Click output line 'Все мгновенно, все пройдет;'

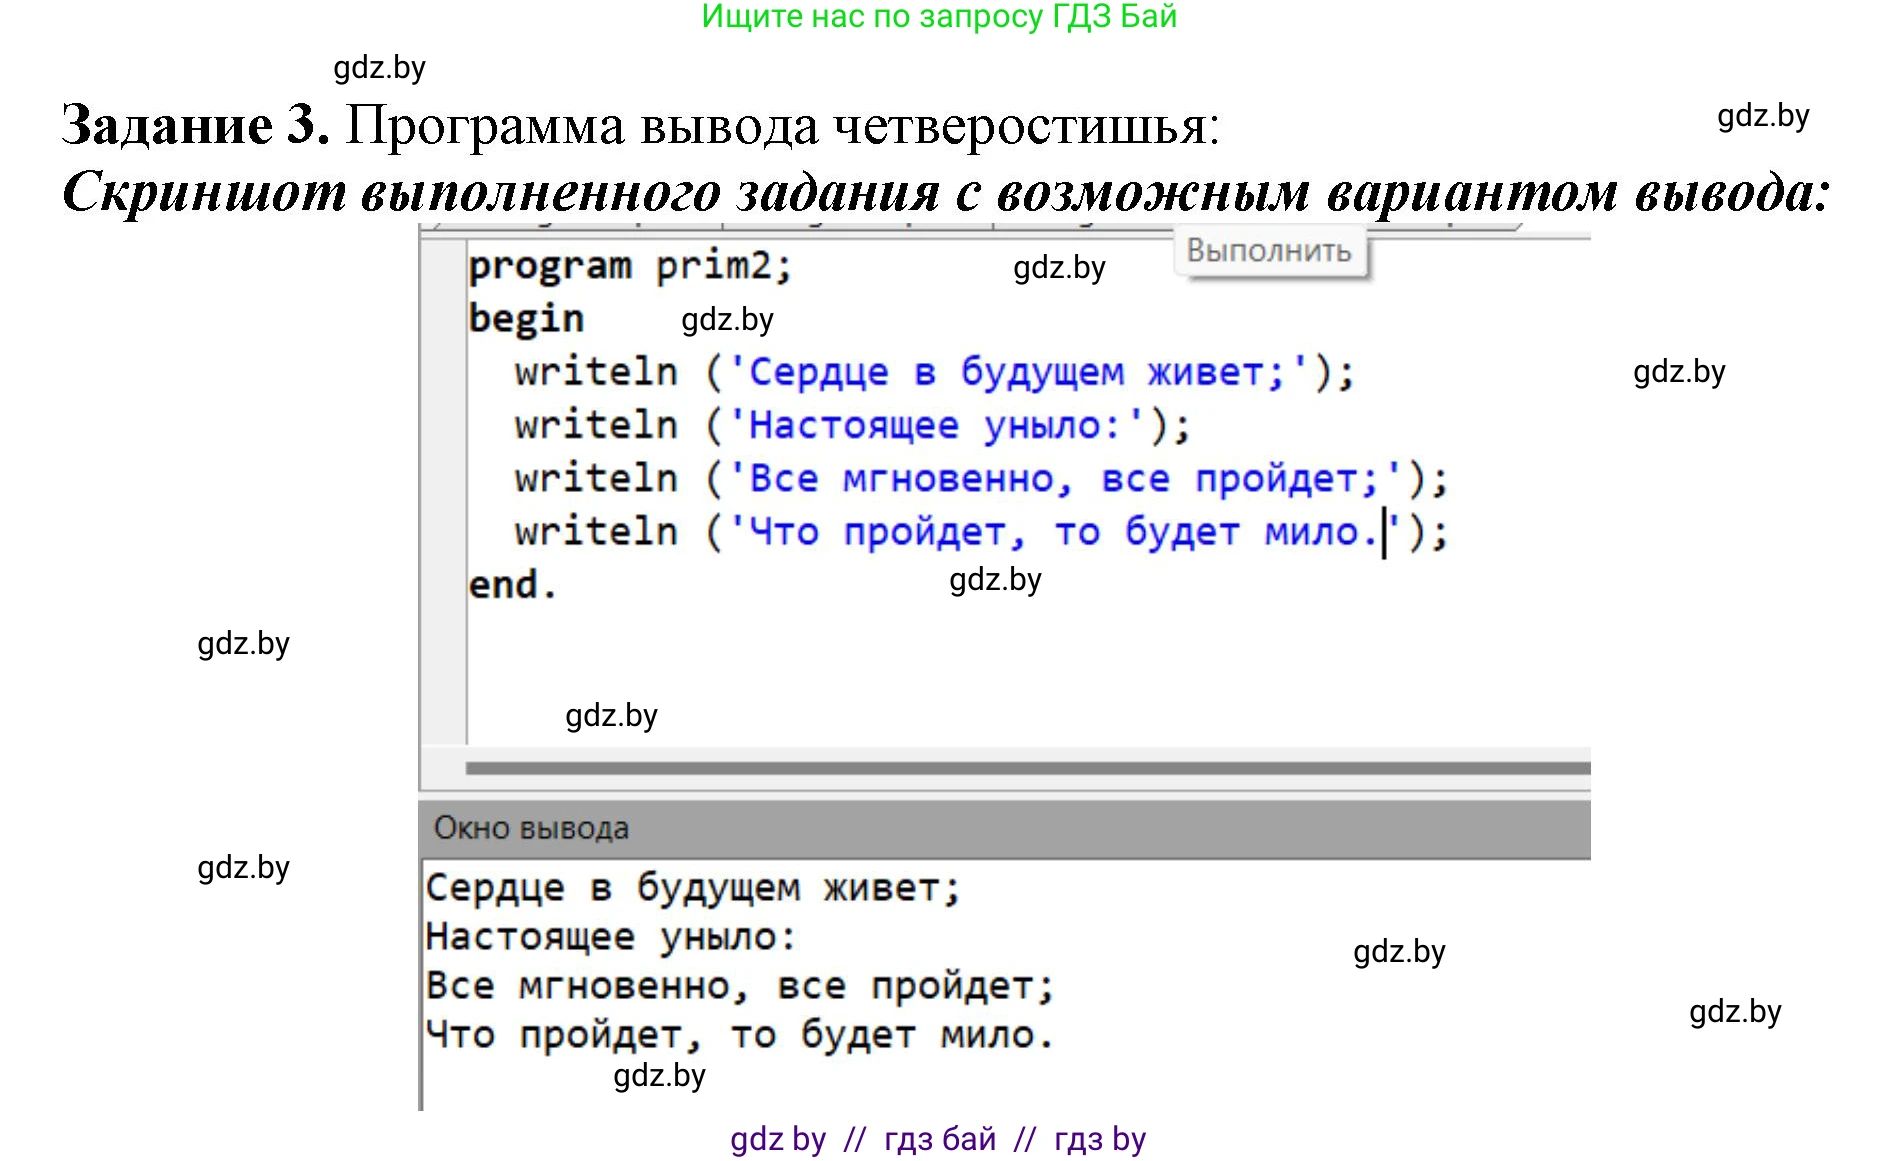coord(740,986)
